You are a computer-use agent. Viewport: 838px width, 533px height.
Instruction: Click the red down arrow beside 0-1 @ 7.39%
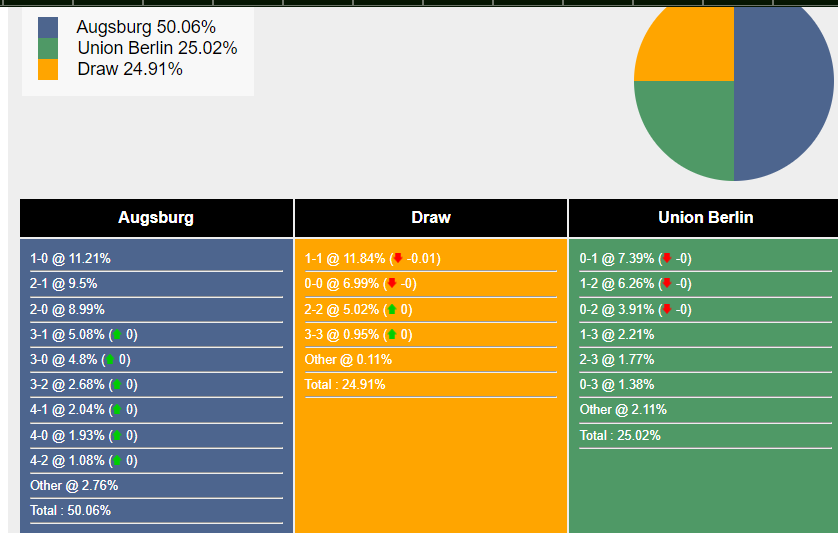pos(666,259)
